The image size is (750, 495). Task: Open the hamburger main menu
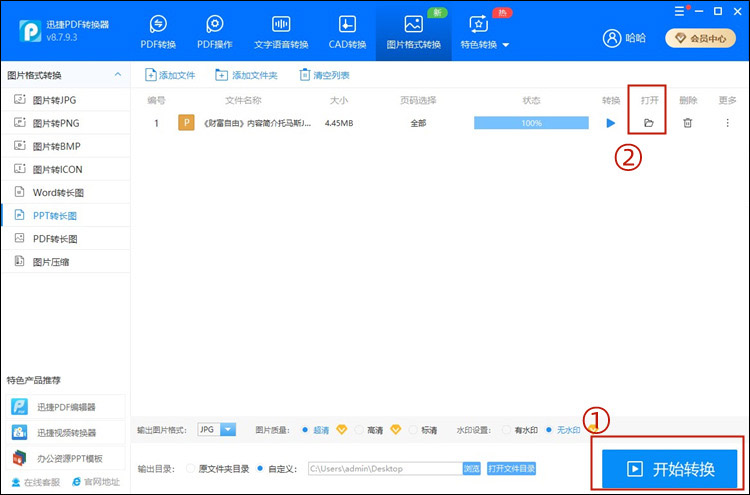[x=679, y=11]
